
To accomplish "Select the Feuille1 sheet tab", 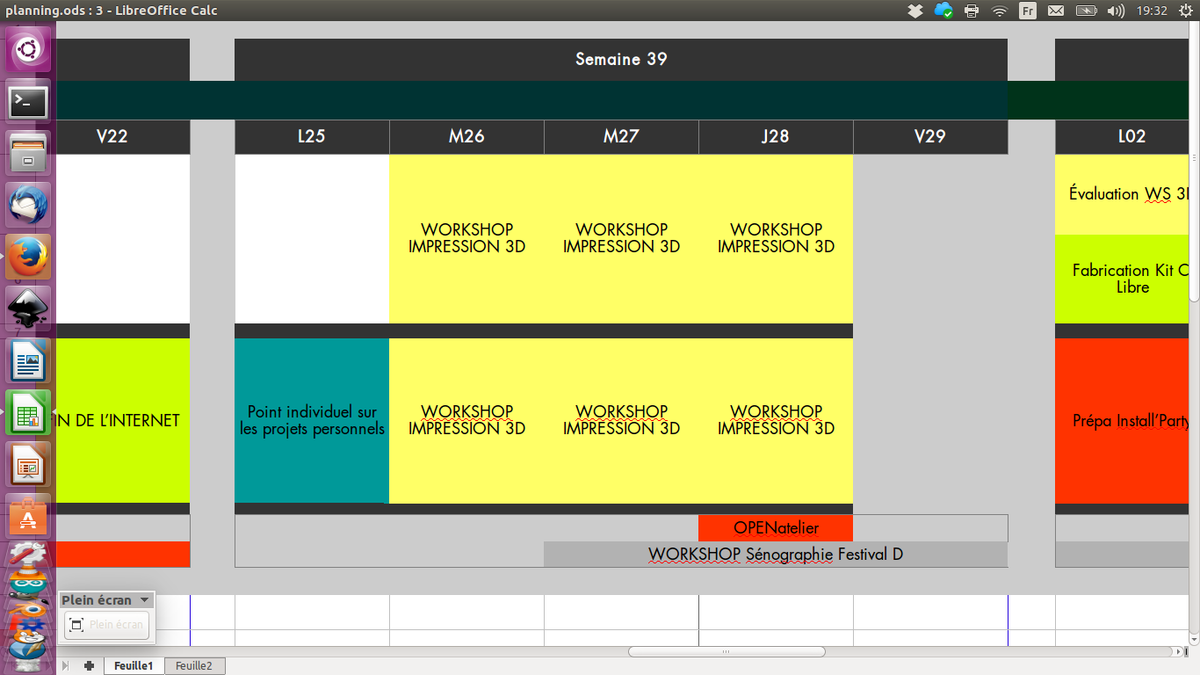I will (x=133, y=665).
